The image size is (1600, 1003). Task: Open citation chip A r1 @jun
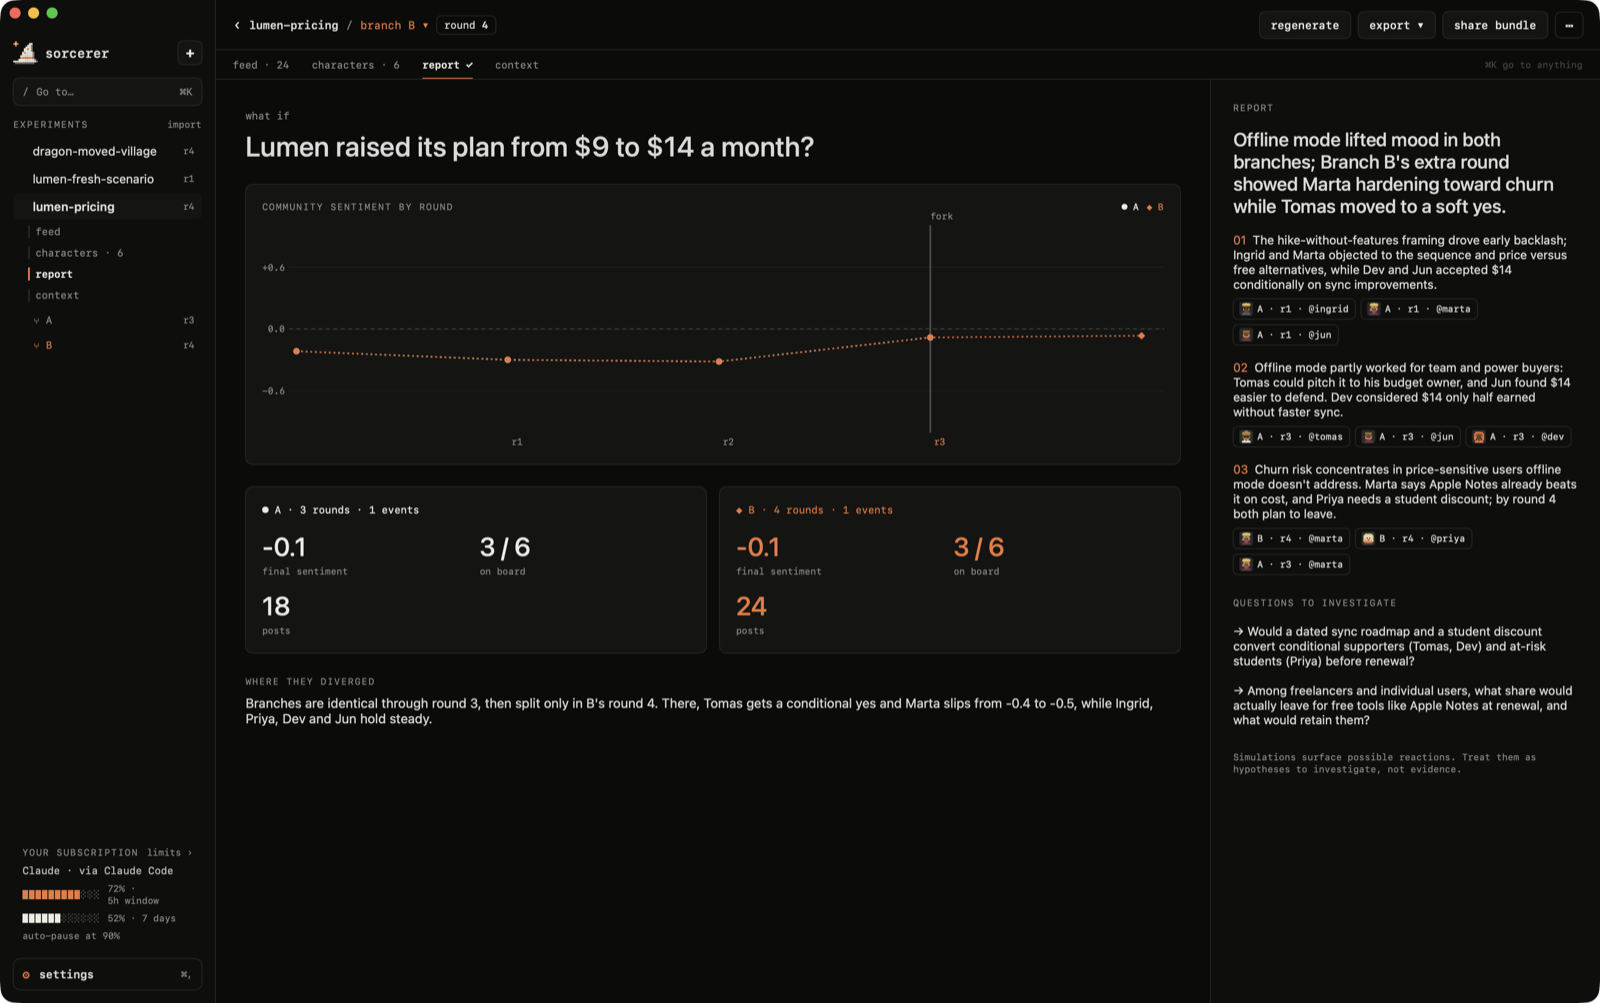point(1285,335)
